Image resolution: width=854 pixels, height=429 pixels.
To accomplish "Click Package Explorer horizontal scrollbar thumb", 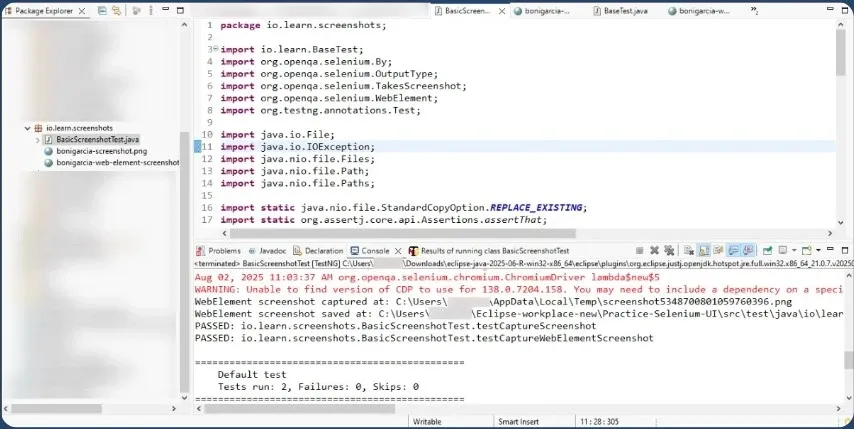I will click(x=56, y=408).
